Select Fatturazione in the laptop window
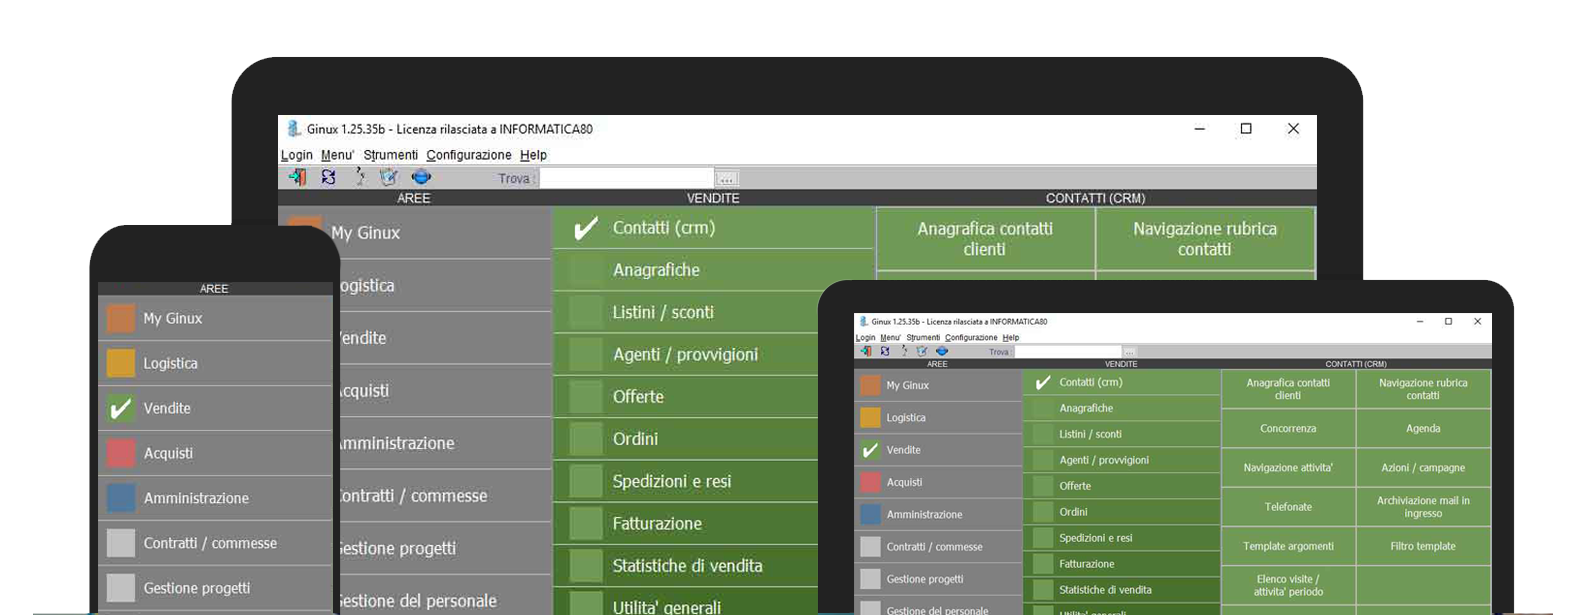The width and height of the screenshot is (1580, 615). [x=686, y=523]
